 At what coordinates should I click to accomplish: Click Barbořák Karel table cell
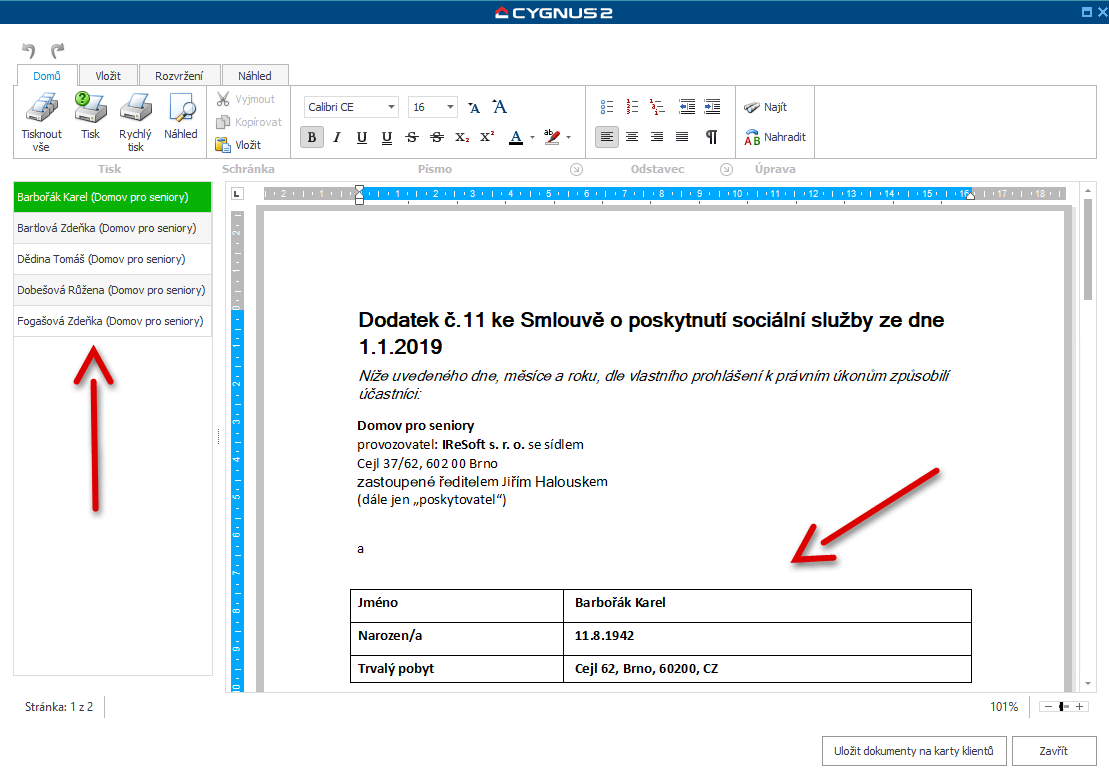[767, 606]
